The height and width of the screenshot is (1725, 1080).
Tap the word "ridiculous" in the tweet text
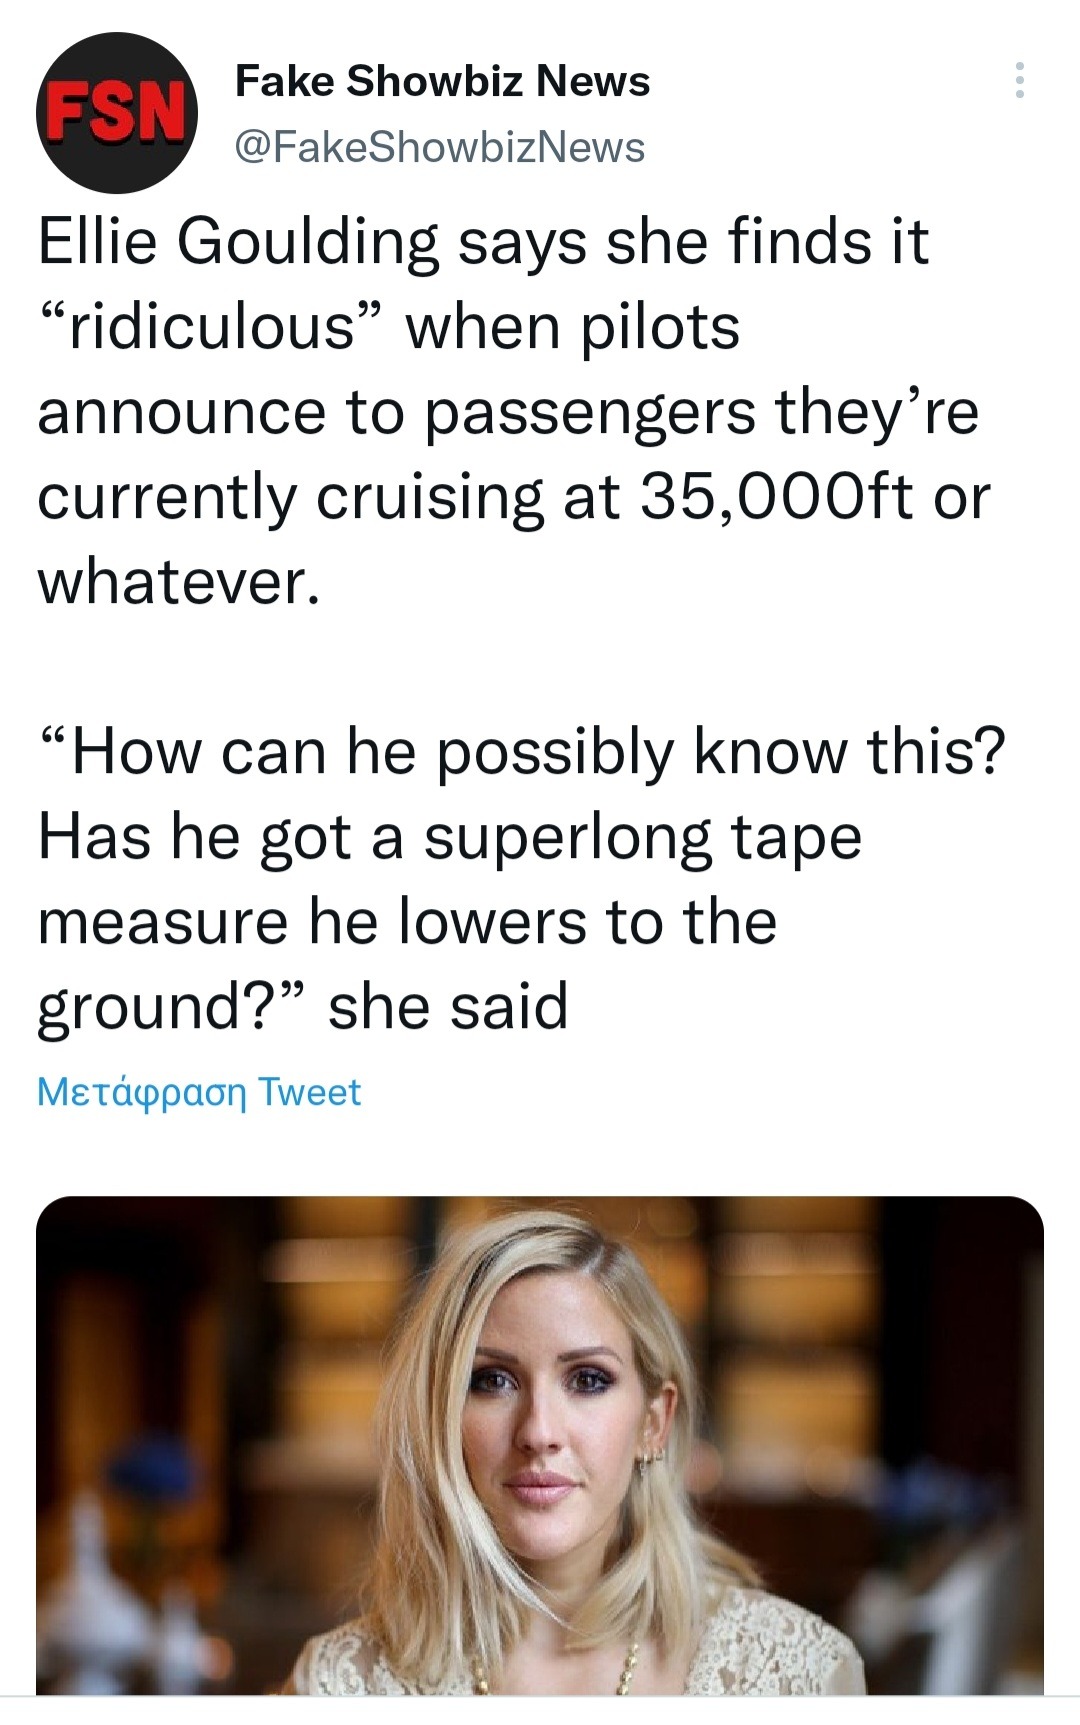point(211,327)
